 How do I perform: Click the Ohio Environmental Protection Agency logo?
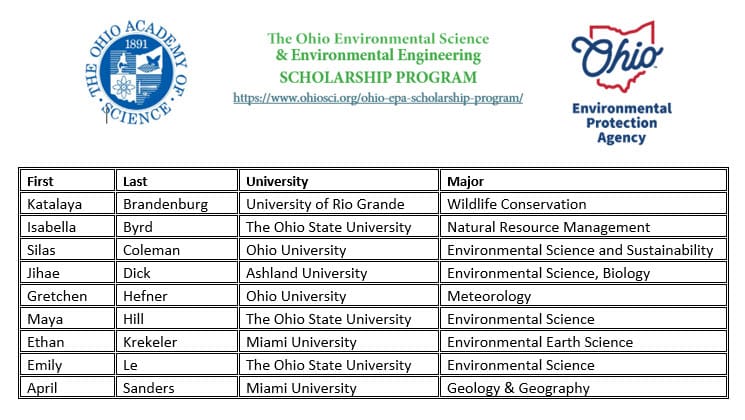[x=620, y=83]
